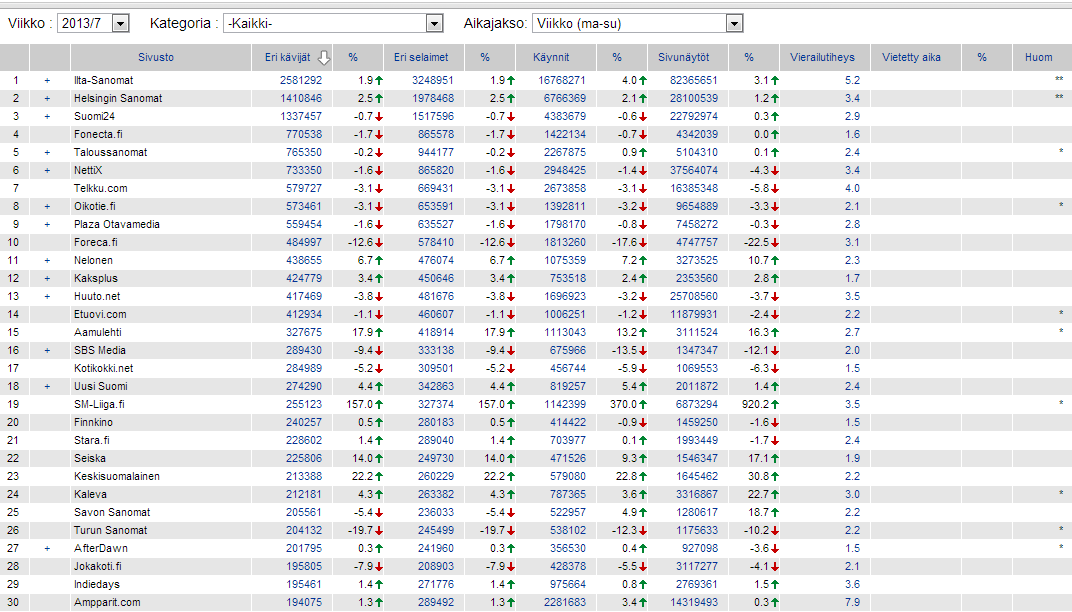
Task: Expand the SBS Media row
Action: [x=47, y=350]
